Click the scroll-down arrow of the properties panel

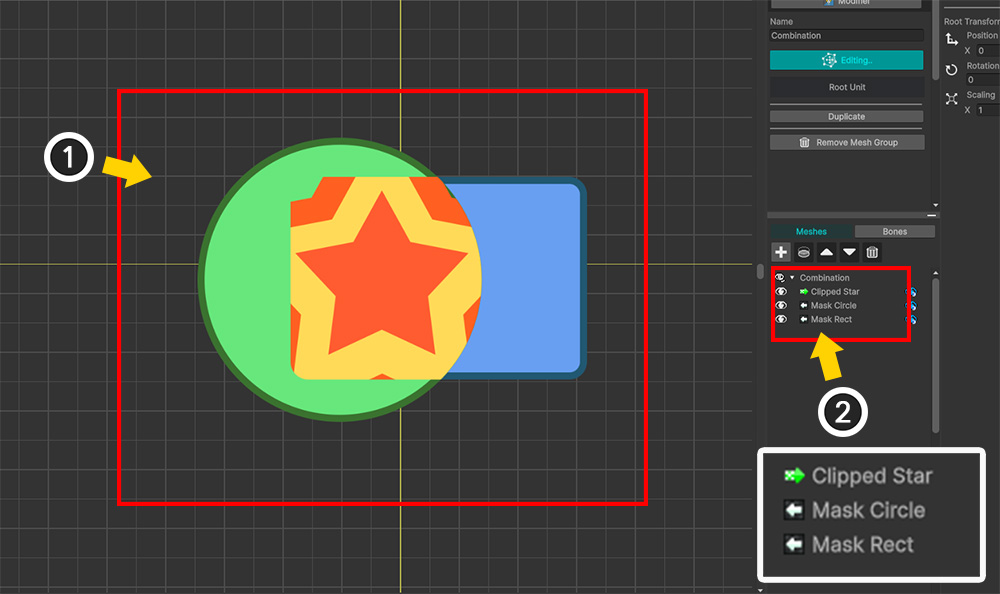(936, 205)
